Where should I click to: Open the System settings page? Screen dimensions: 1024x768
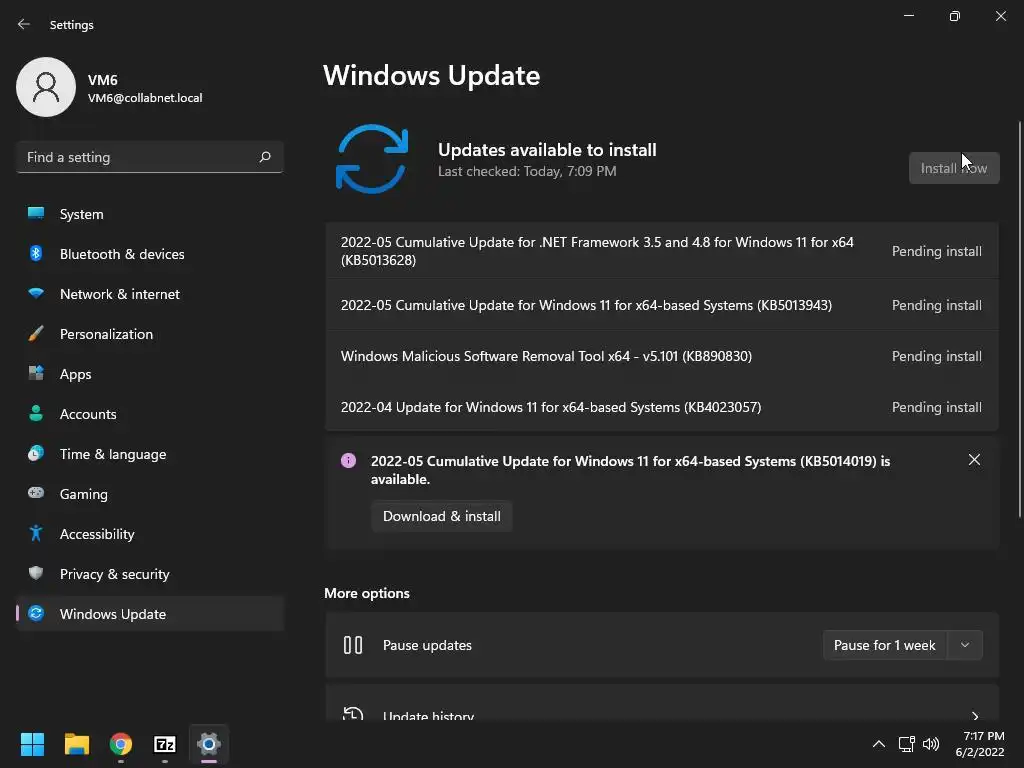[x=150, y=214]
